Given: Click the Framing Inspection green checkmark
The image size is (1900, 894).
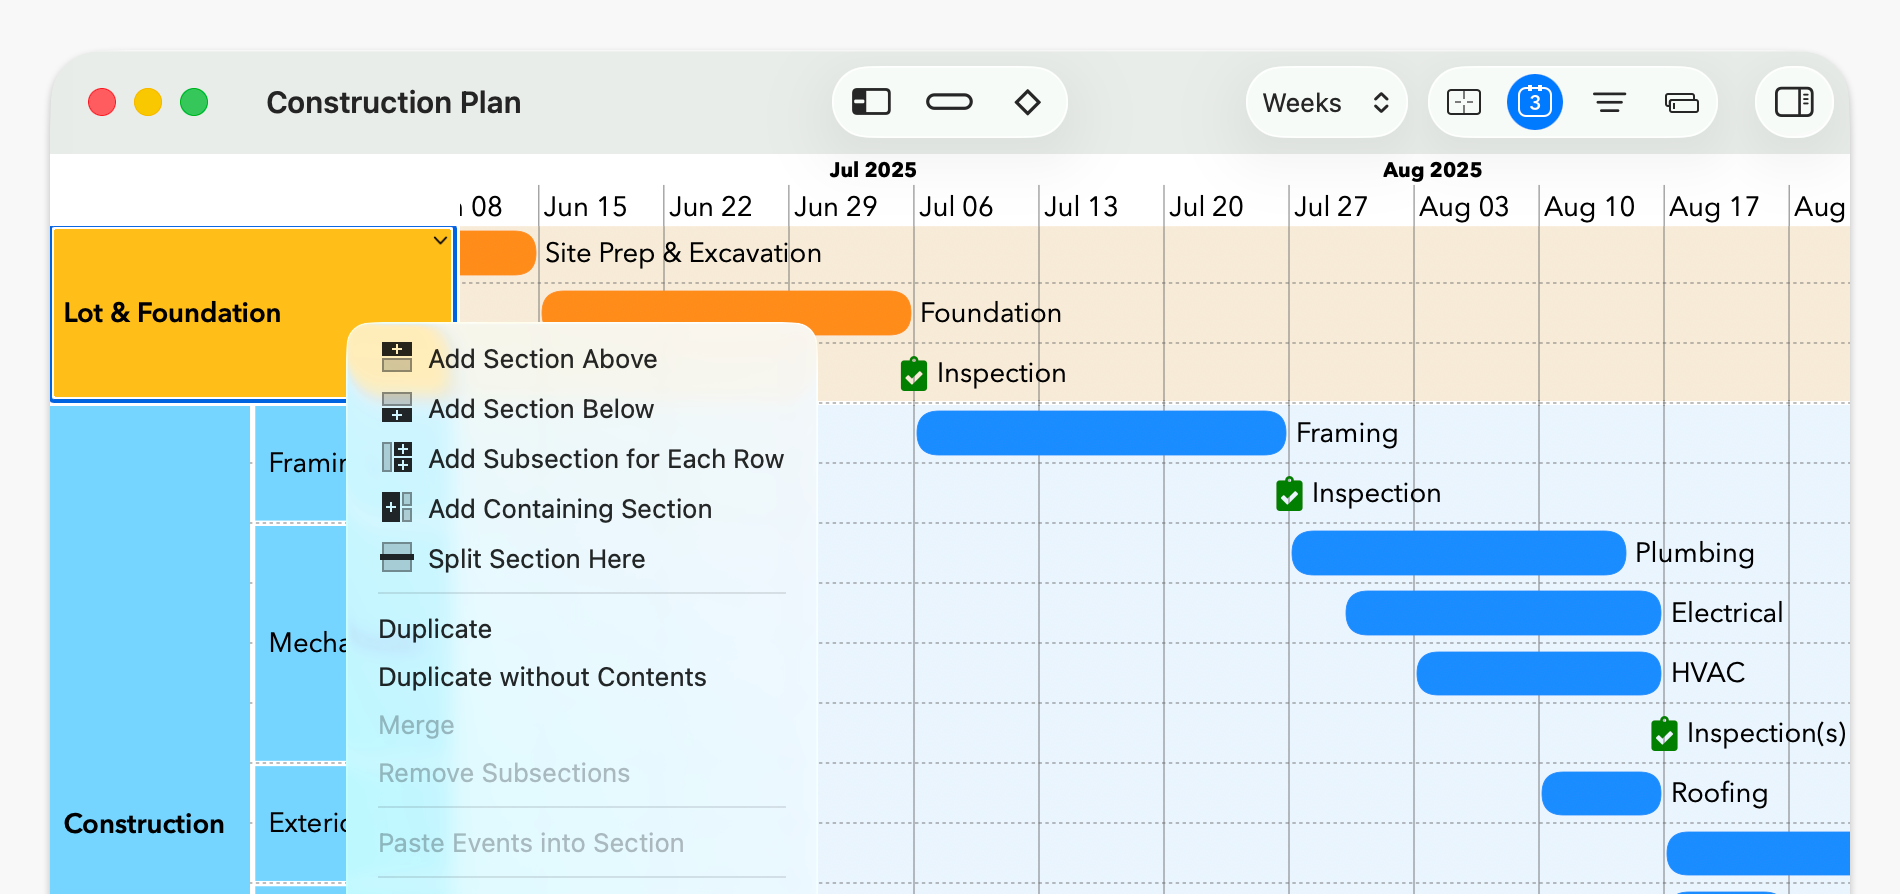Looking at the screenshot, I should (1289, 494).
